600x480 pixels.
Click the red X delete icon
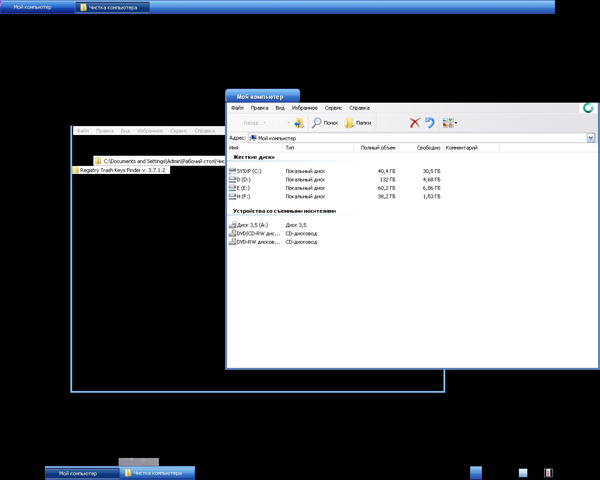[414, 123]
